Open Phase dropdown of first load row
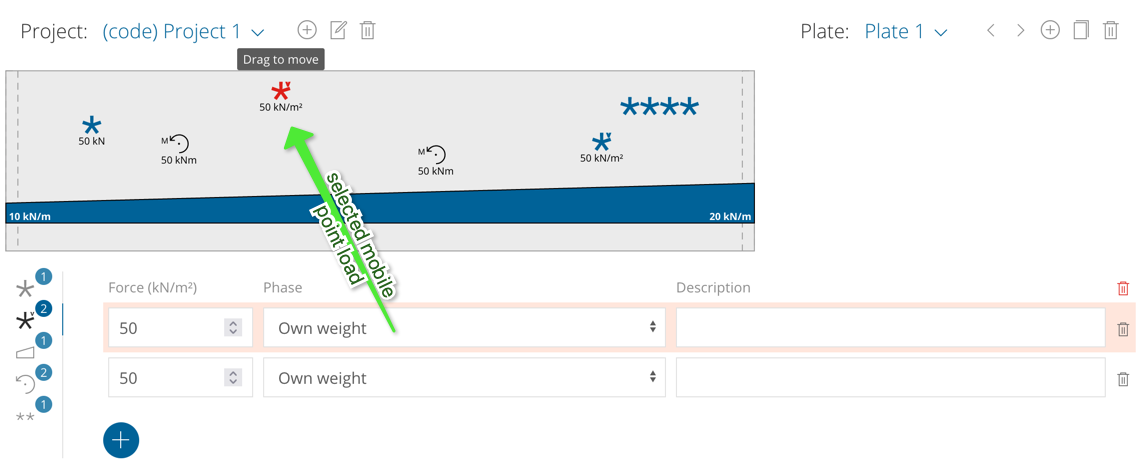 (464, 328)
